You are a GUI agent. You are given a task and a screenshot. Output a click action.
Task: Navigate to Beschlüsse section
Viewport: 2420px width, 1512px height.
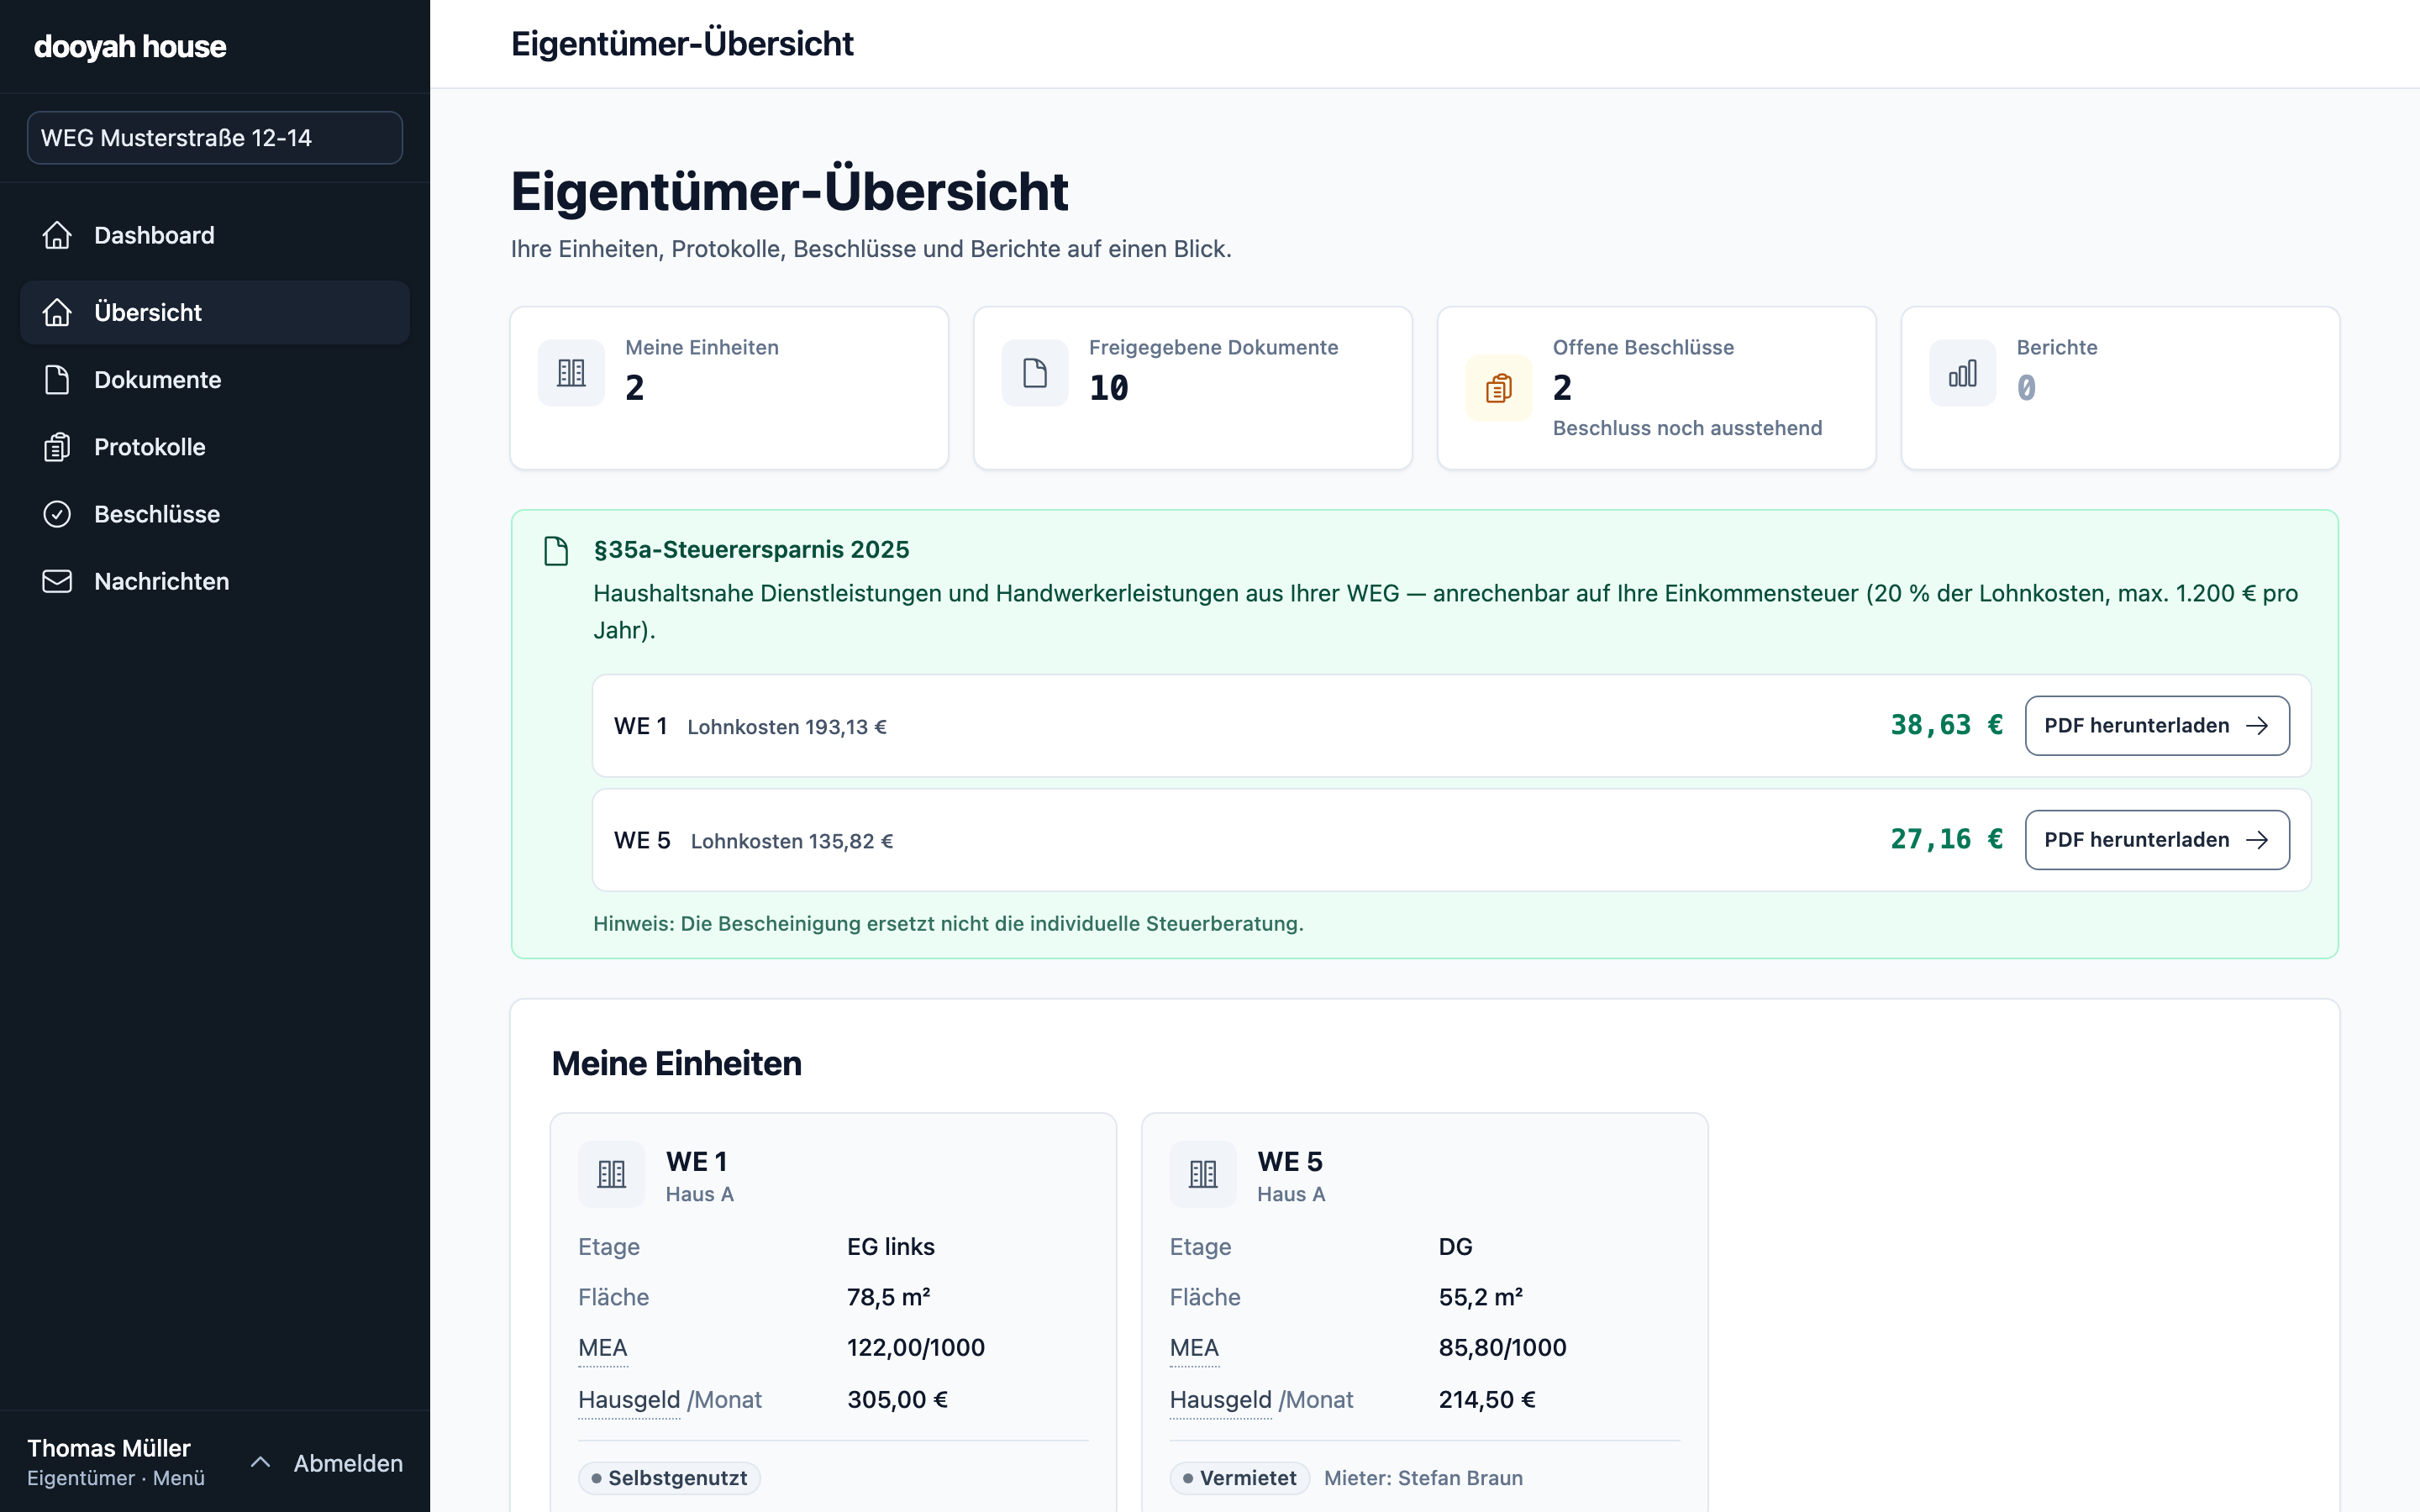coord(215,514)
